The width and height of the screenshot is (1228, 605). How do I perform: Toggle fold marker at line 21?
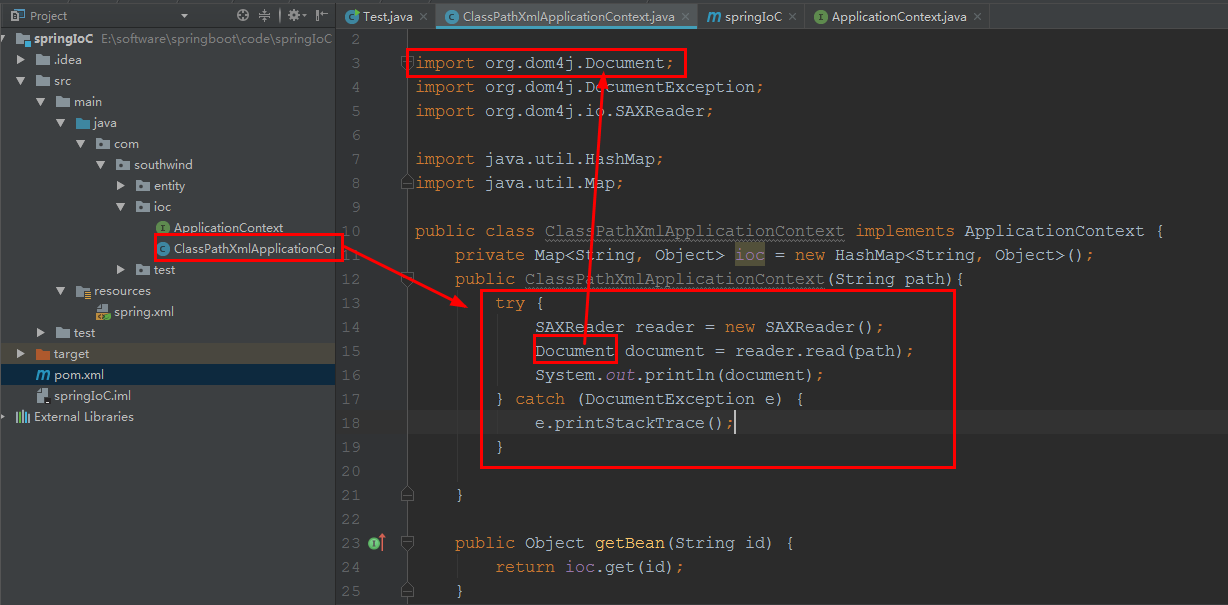pos(407,495)
